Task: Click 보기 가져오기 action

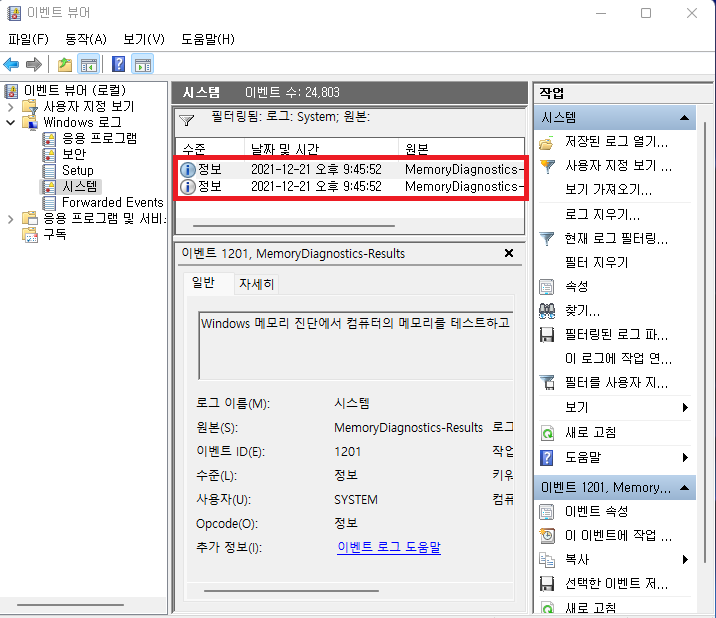Action: tap(608, 190)
